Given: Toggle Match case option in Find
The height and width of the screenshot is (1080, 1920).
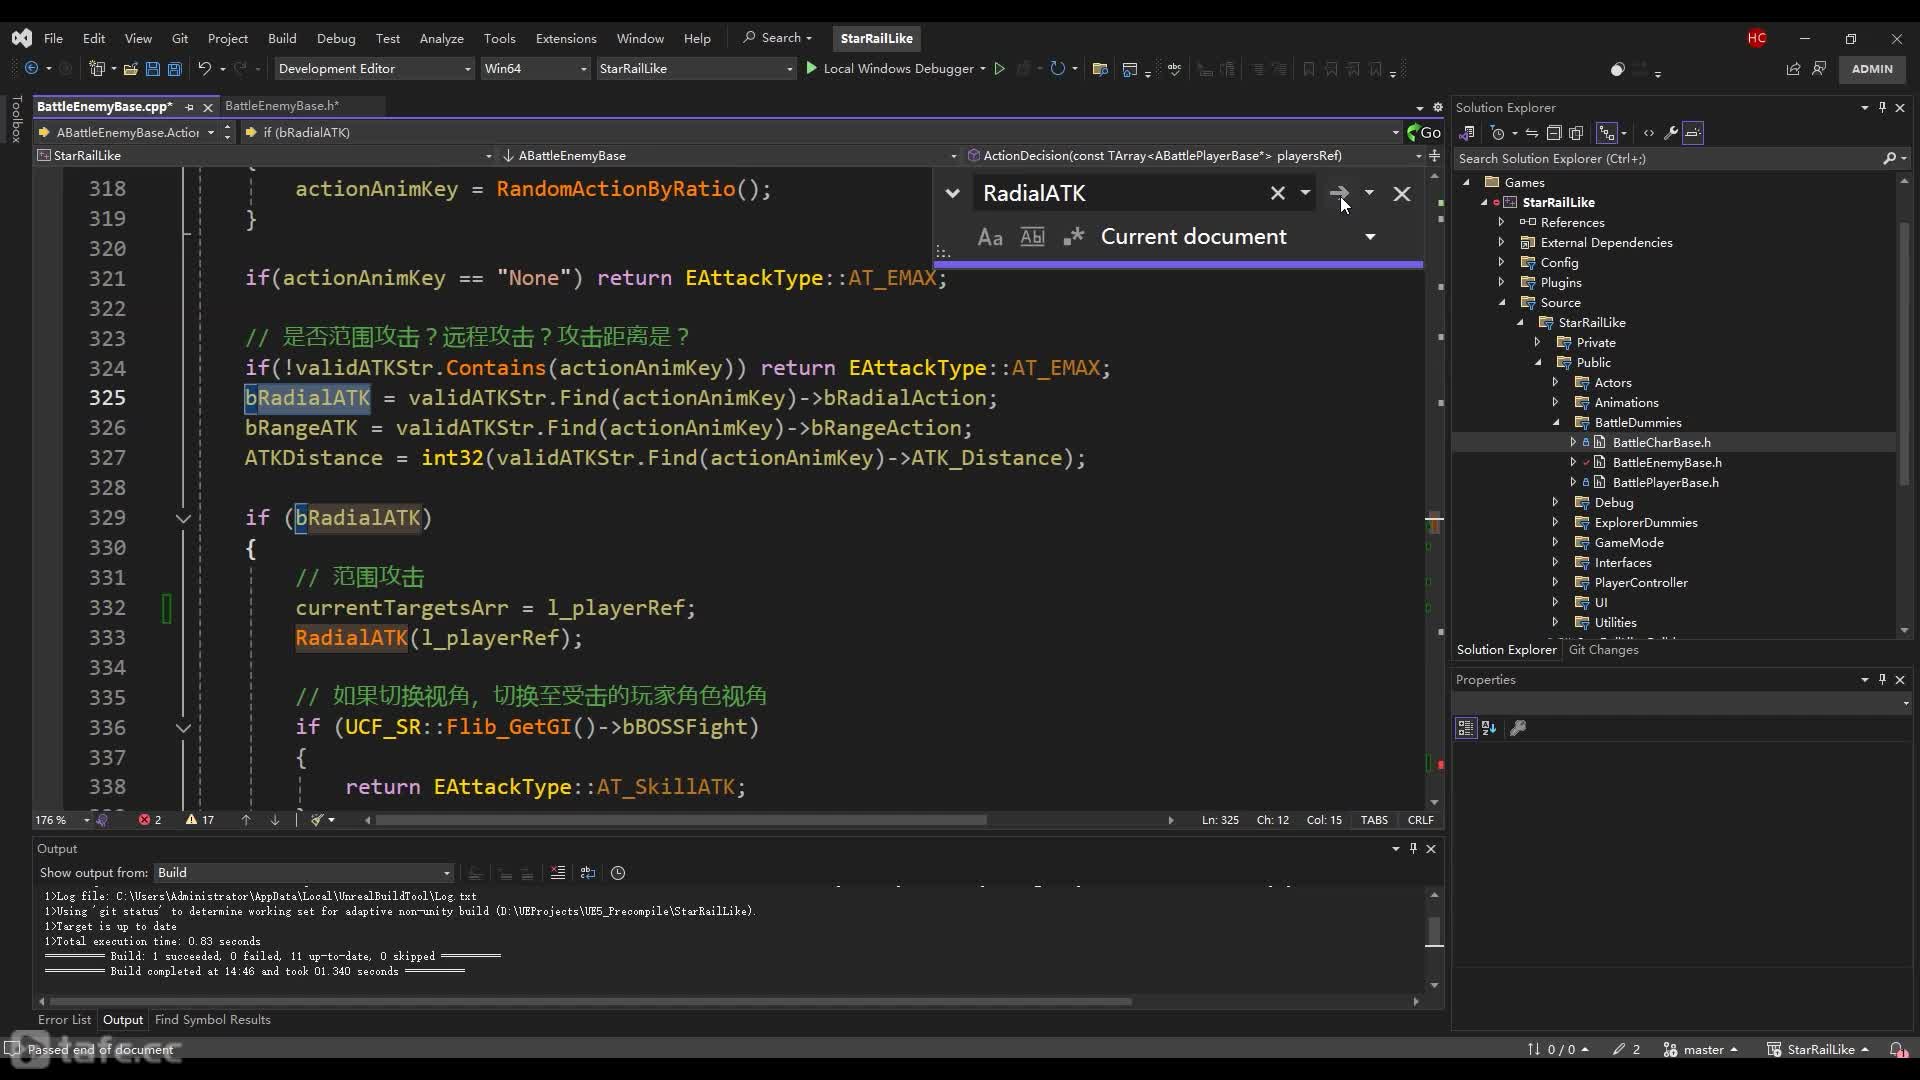Looking at the screenshot, I should click(x=990, y=237).
